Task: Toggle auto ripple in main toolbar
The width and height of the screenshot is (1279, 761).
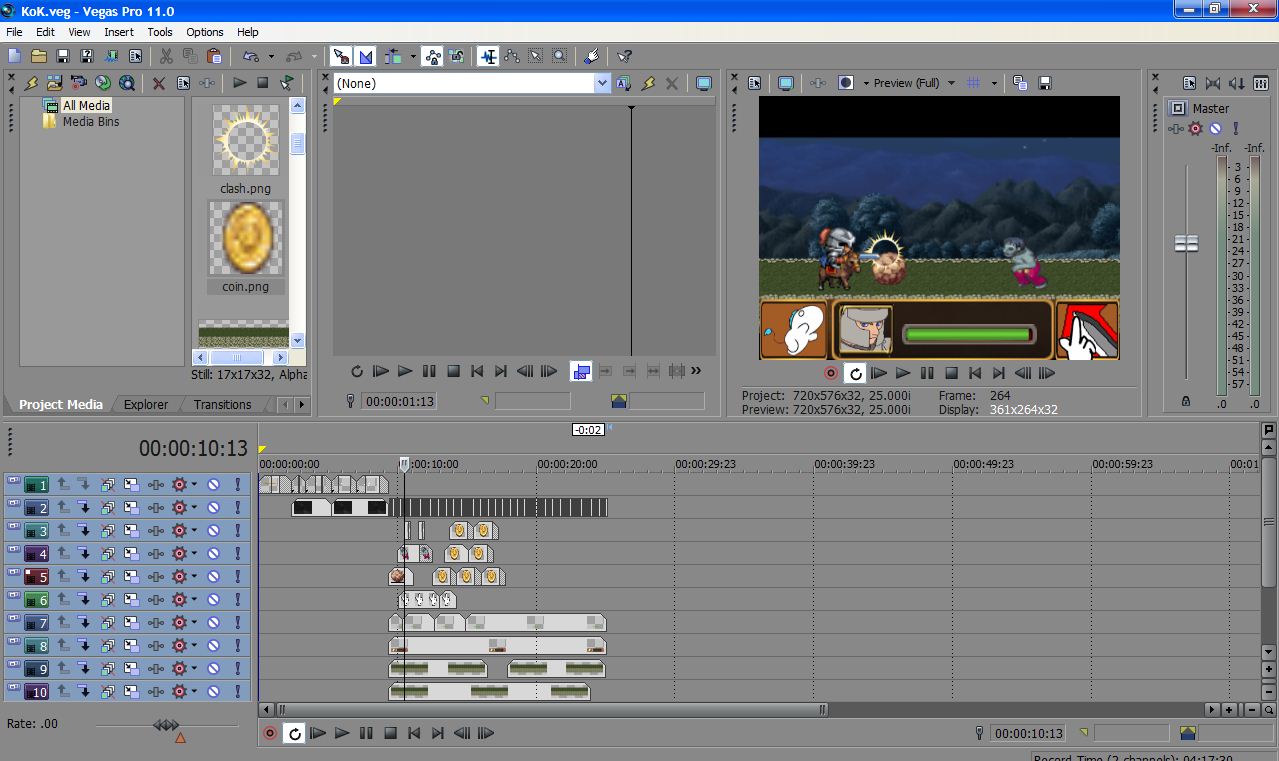Action: tap(394, 56)
